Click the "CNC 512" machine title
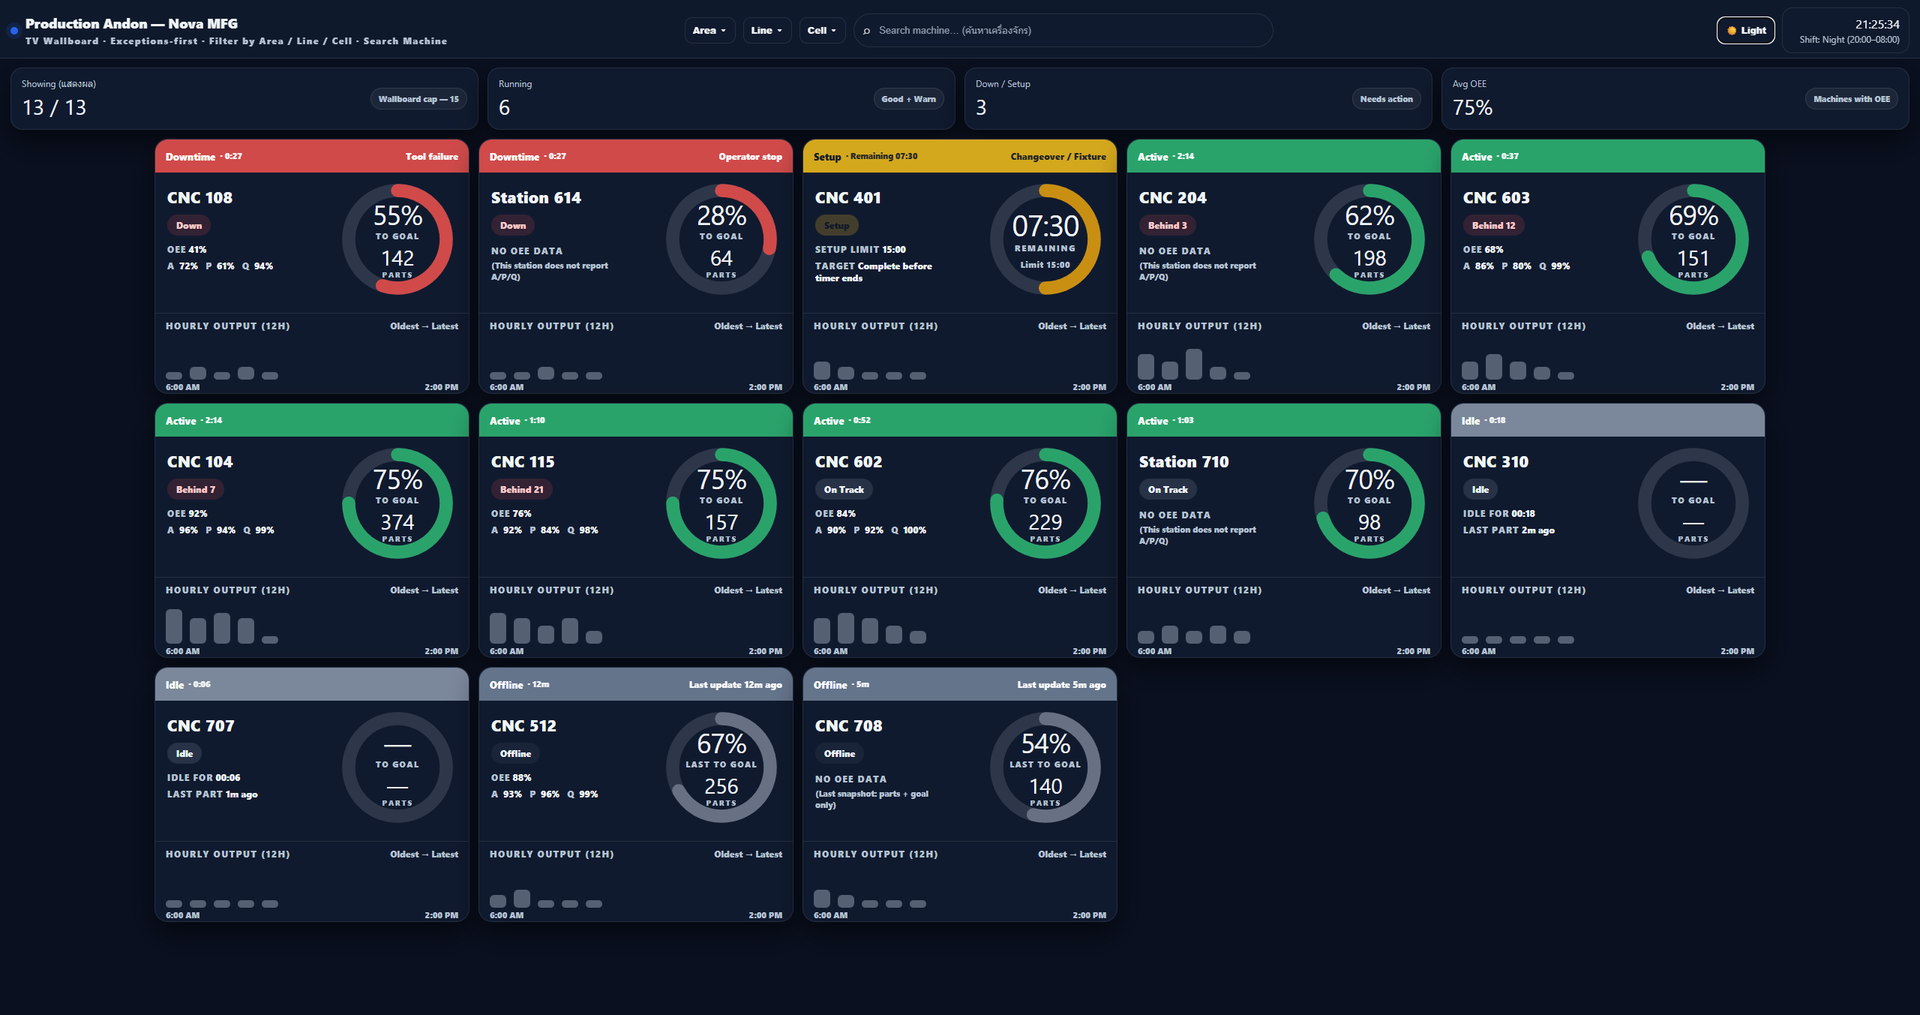The width and height of the screenshot is (1920, 1015). [x=524, y=726]
